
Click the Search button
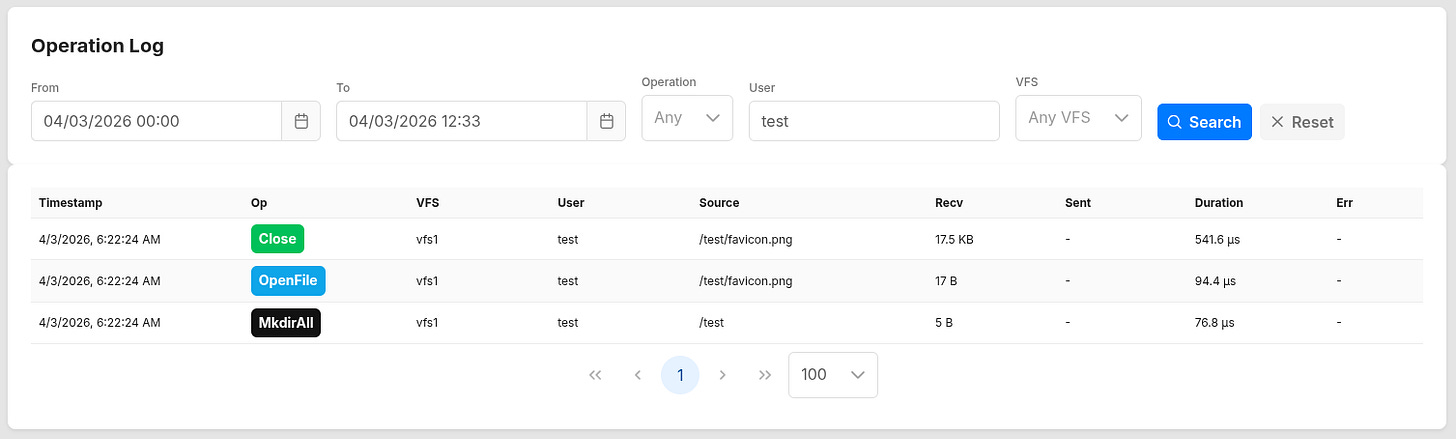1204,122
